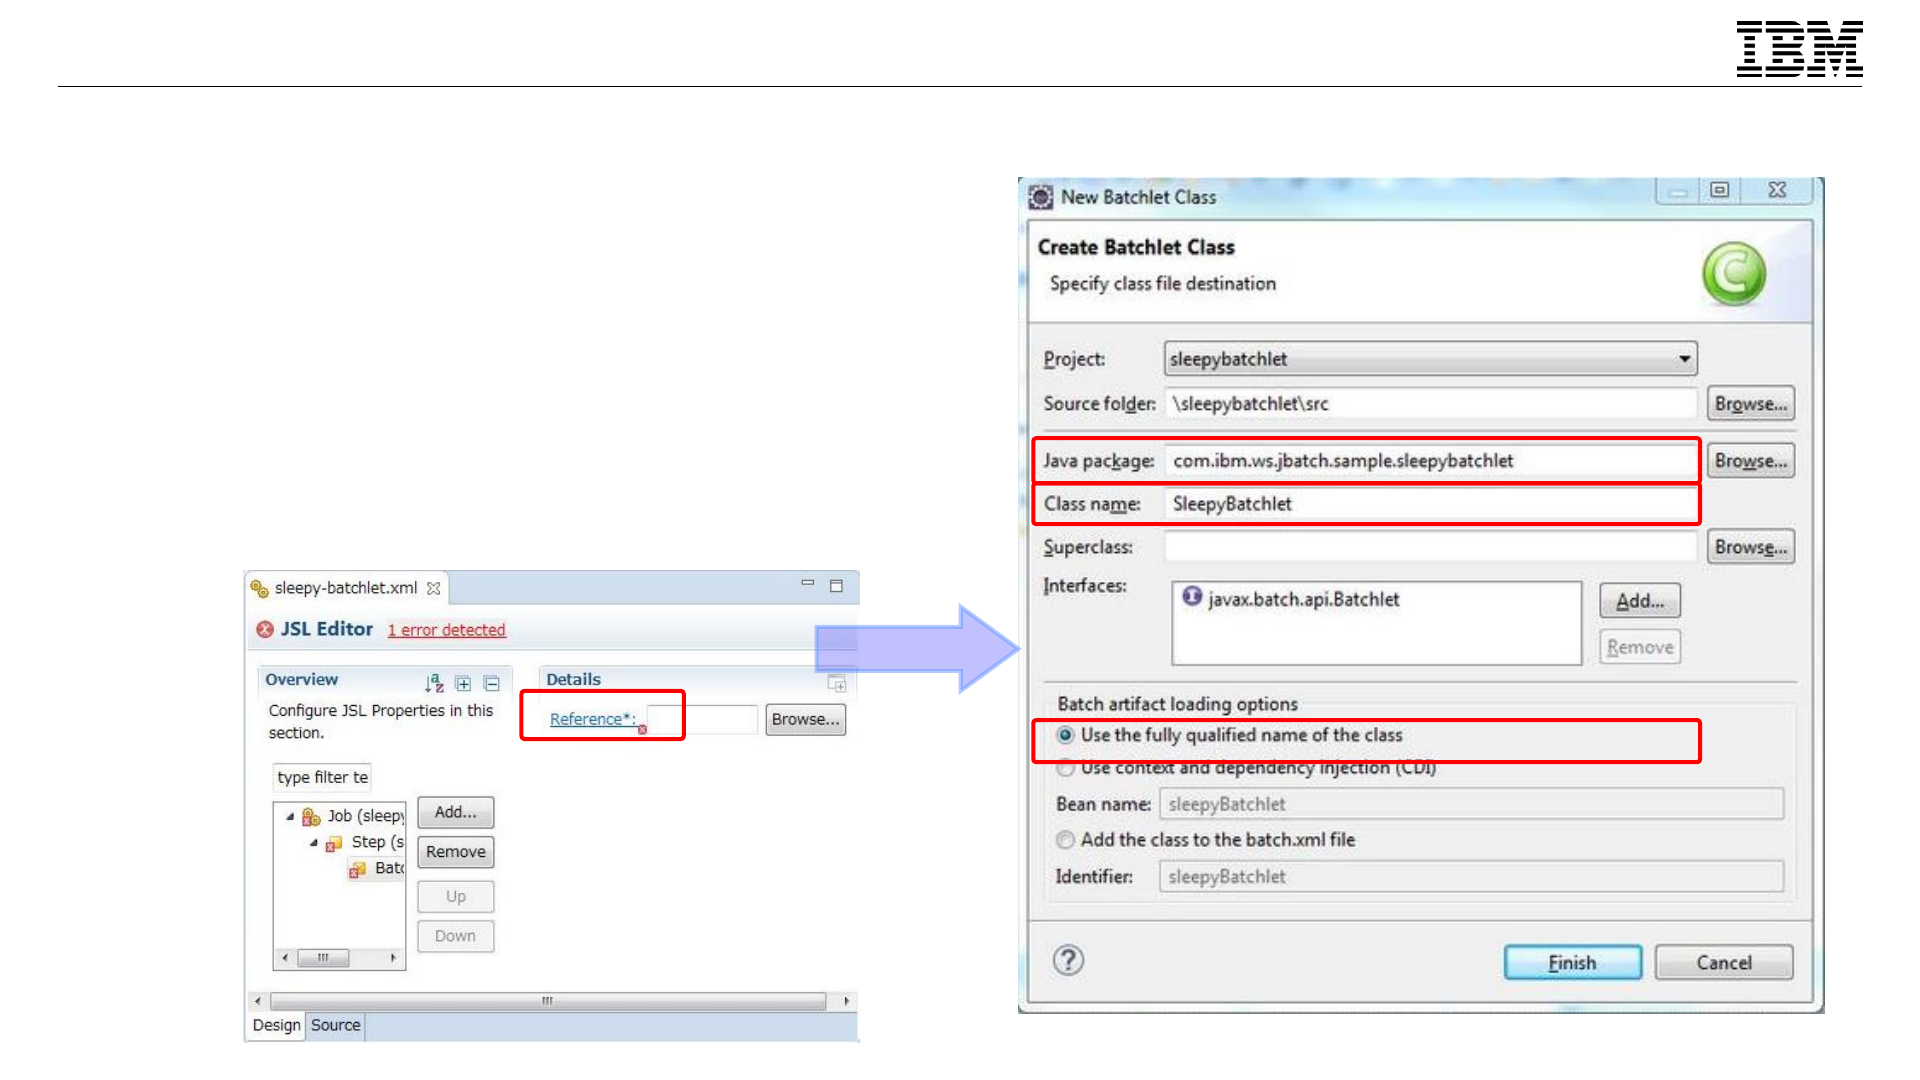Switch to the Design tab
This screenshot has width=1920, height=1080.
click(x=276, y=1025)
